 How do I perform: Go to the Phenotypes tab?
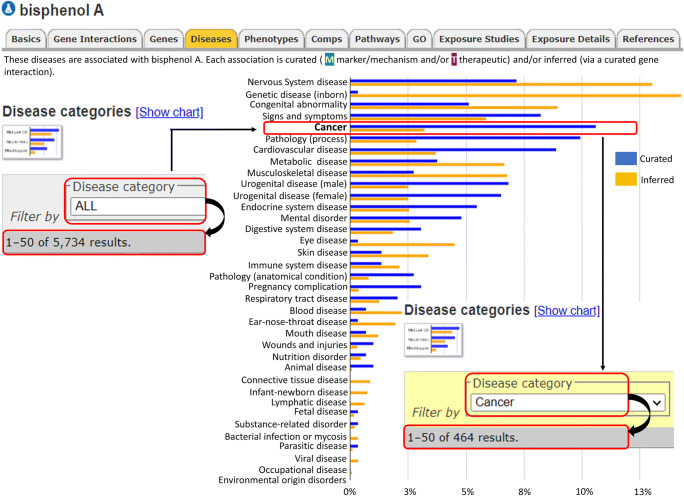click(x=271, y=39)
